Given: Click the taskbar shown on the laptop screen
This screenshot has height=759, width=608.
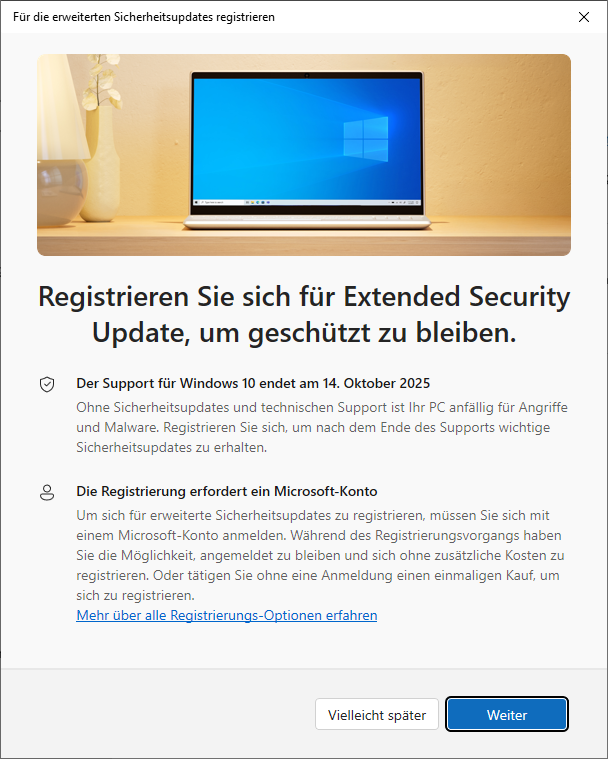Looking at the screenshot, I should coord(307,202).
